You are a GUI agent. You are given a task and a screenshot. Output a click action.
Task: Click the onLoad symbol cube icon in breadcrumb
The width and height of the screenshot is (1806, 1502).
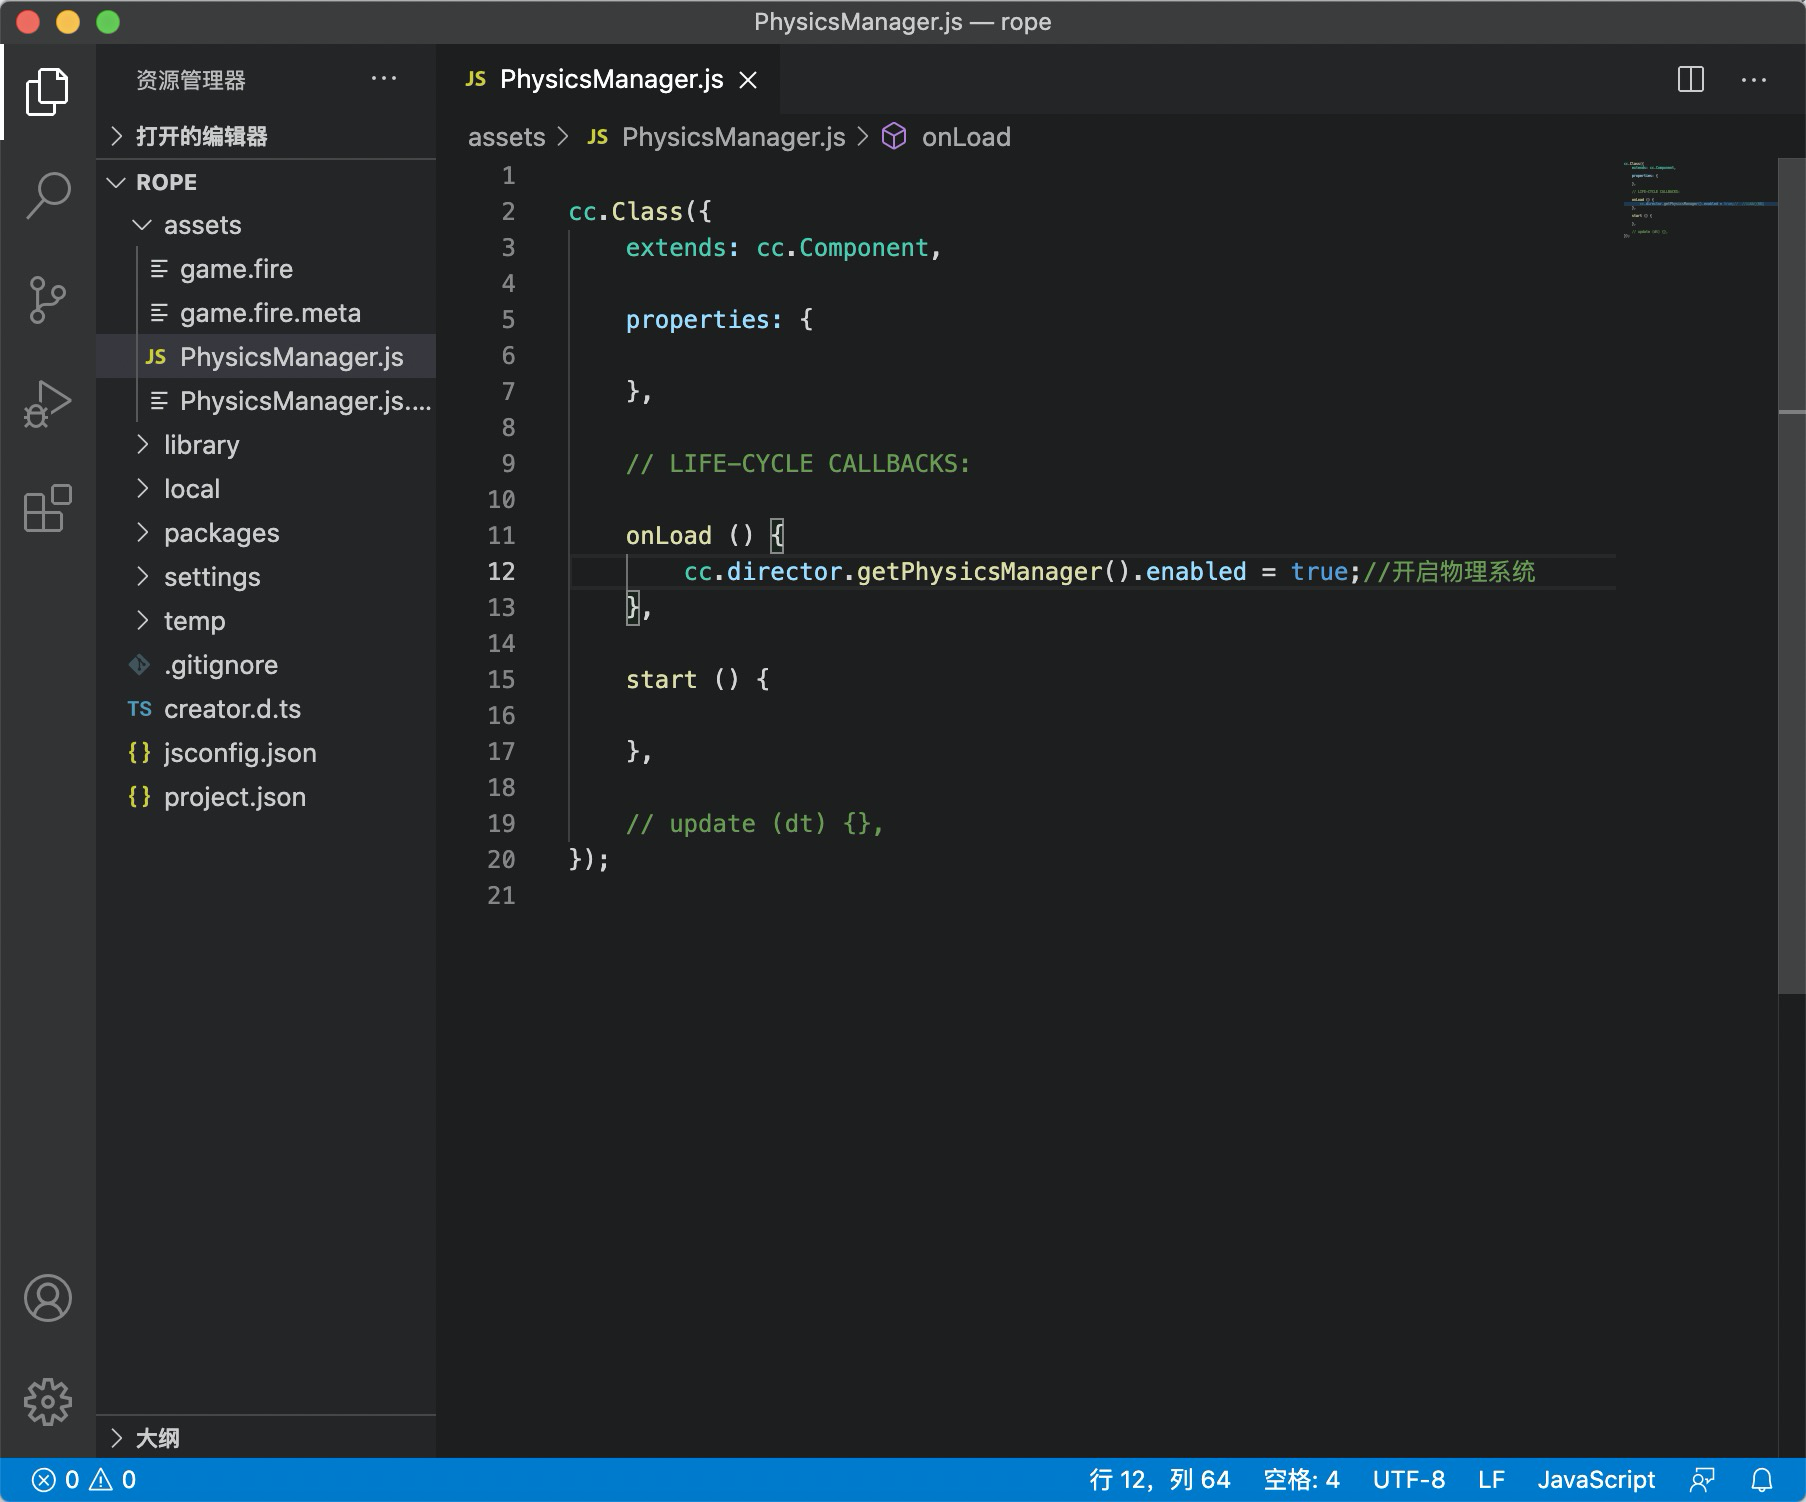tap(894, 137)
